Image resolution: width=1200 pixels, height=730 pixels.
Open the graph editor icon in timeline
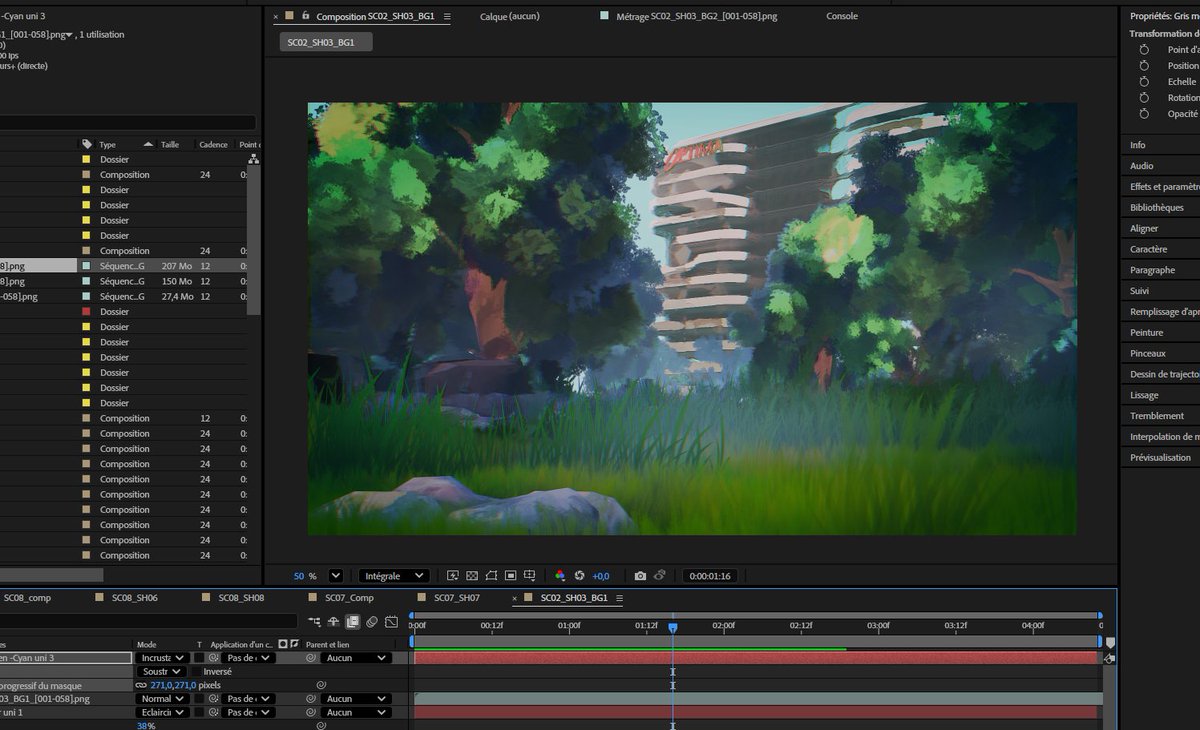coord(391,622)
